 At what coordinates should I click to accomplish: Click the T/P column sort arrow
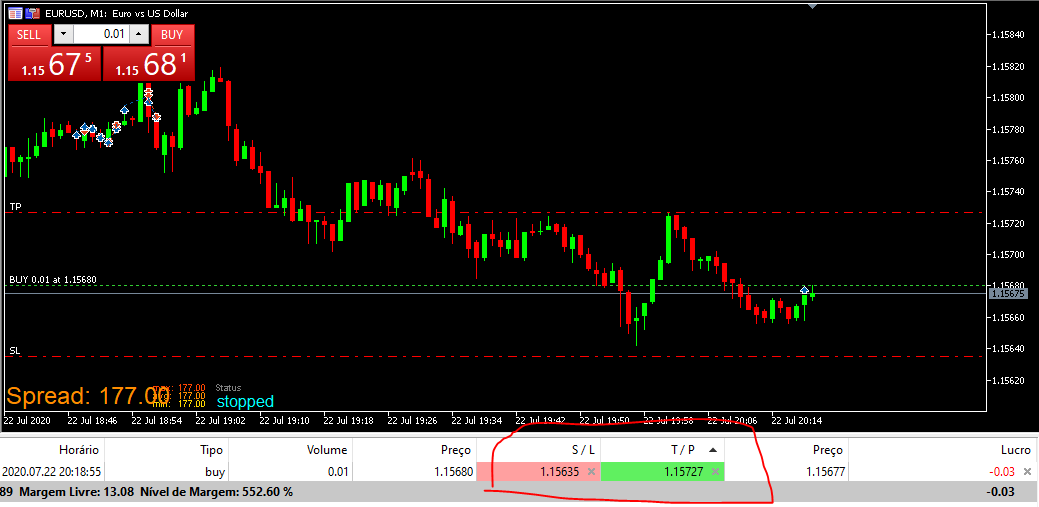click(712, 450)
